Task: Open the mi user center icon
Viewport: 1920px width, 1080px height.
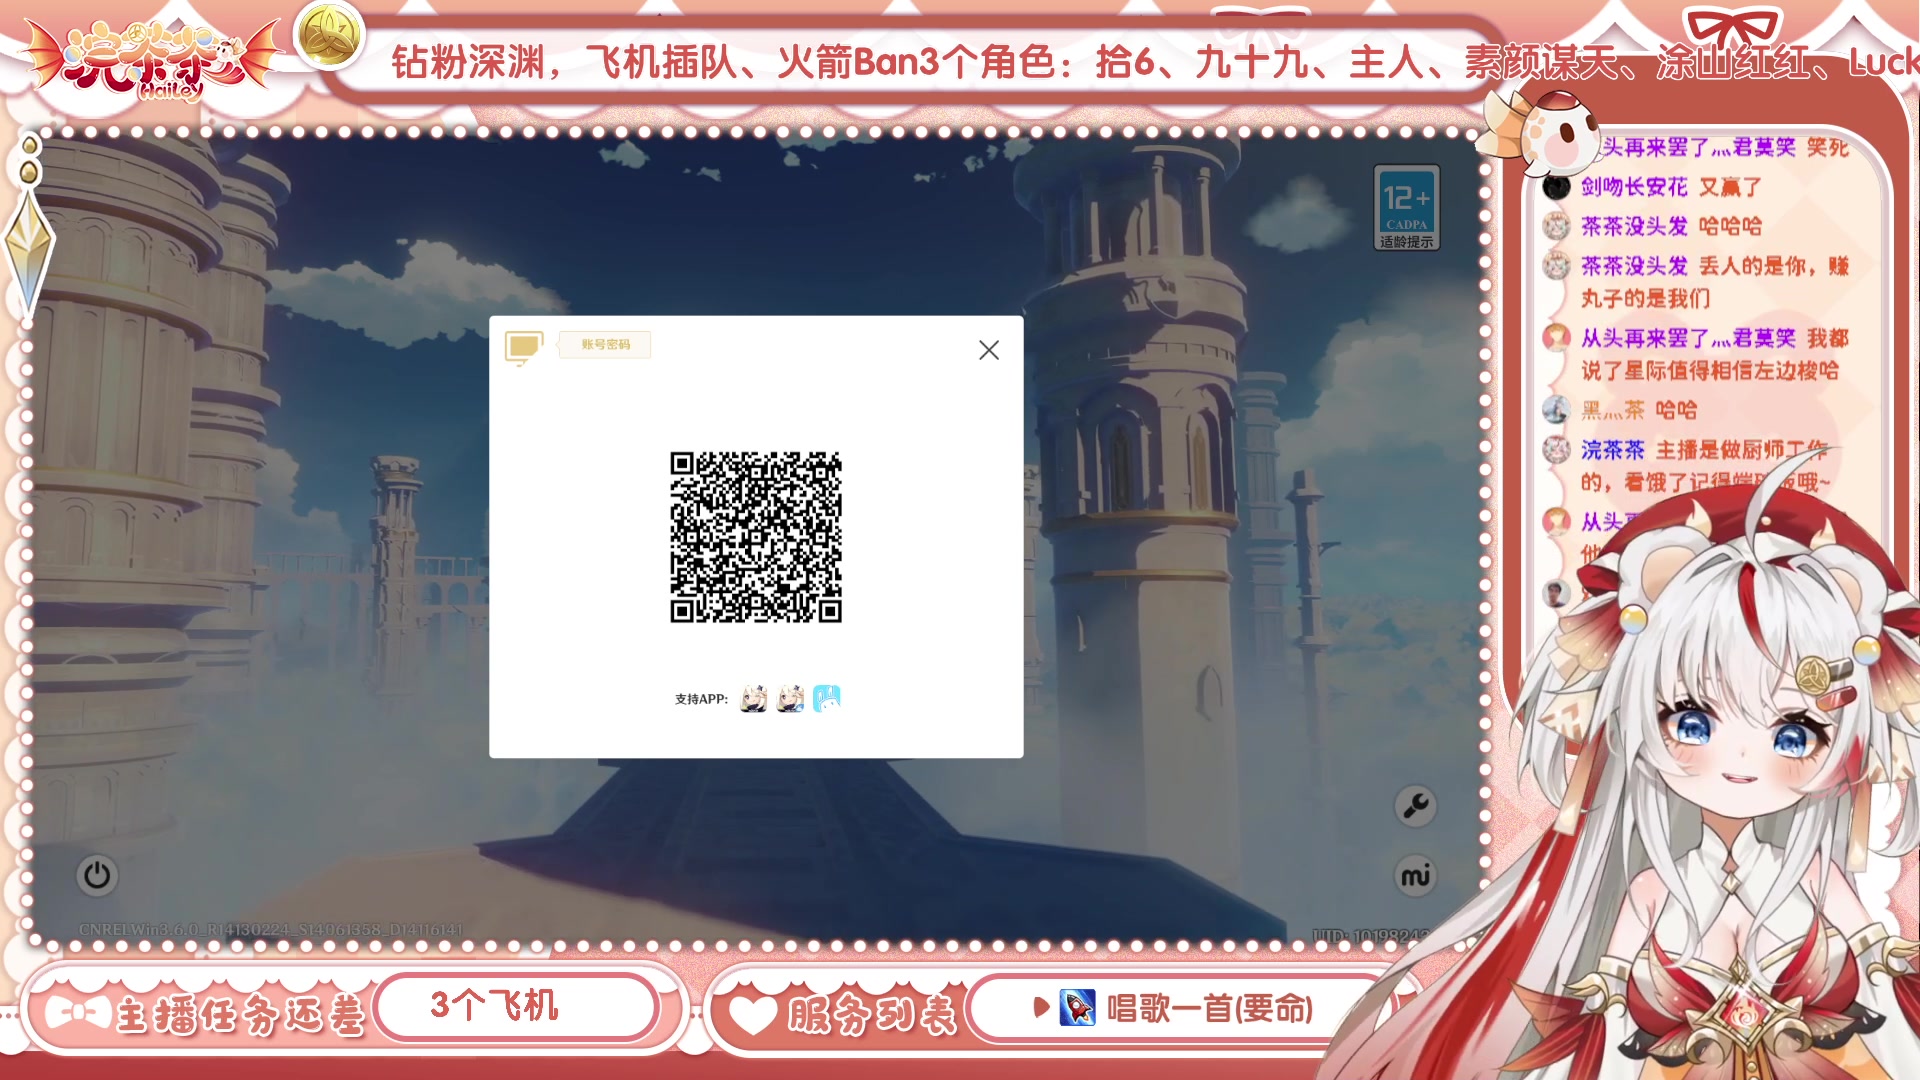Action: [1415, 876]
